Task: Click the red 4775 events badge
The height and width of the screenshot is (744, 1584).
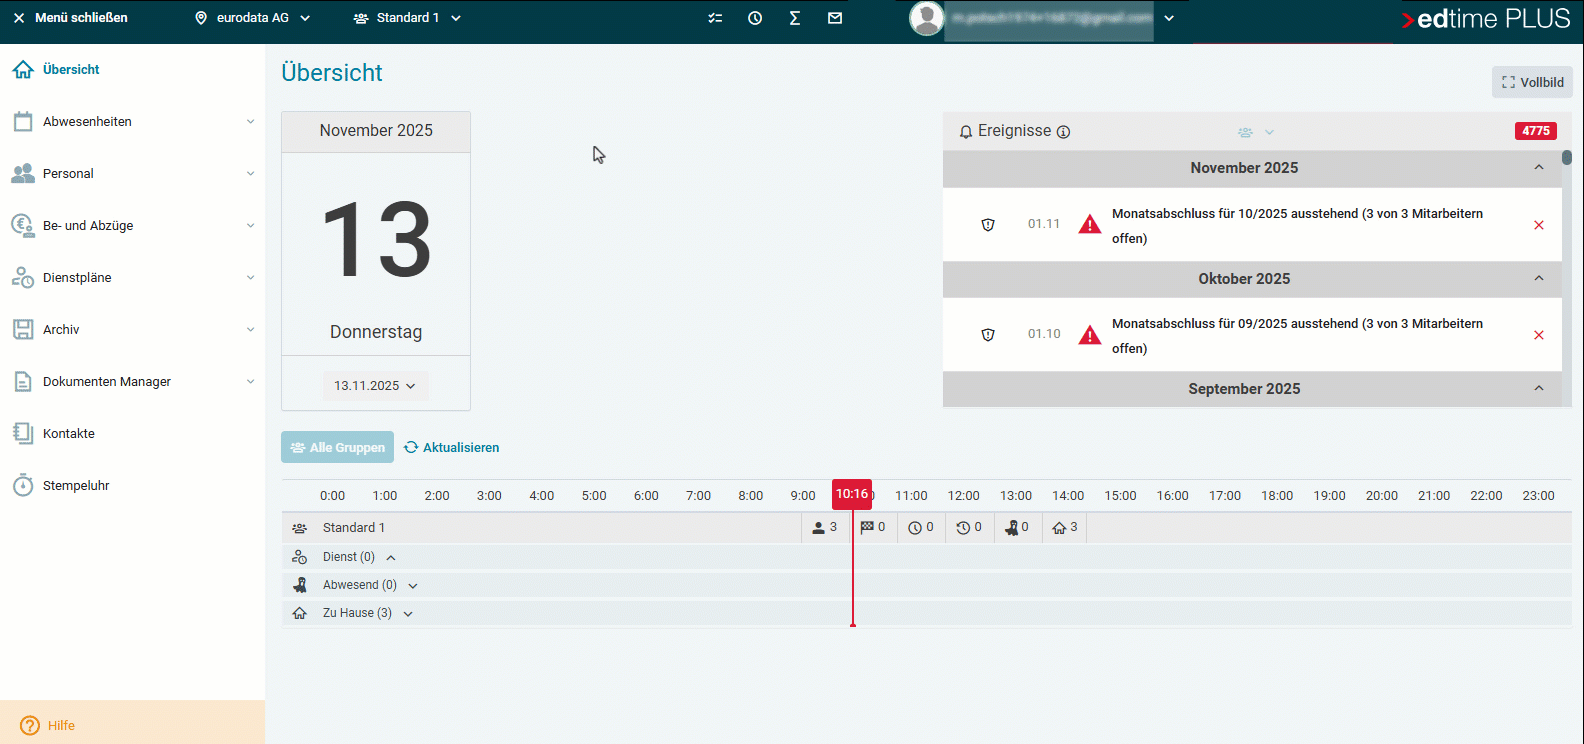Action: point(1536,131)
